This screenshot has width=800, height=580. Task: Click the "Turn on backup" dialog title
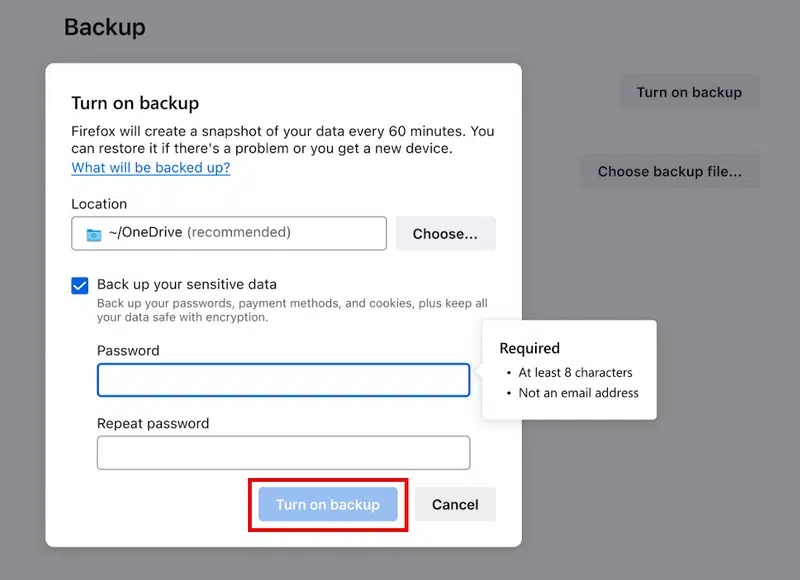coord(135,103)
